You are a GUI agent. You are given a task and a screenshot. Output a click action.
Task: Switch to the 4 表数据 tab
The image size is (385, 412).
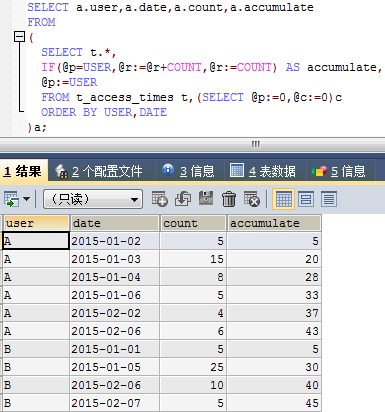coord(264,171)
